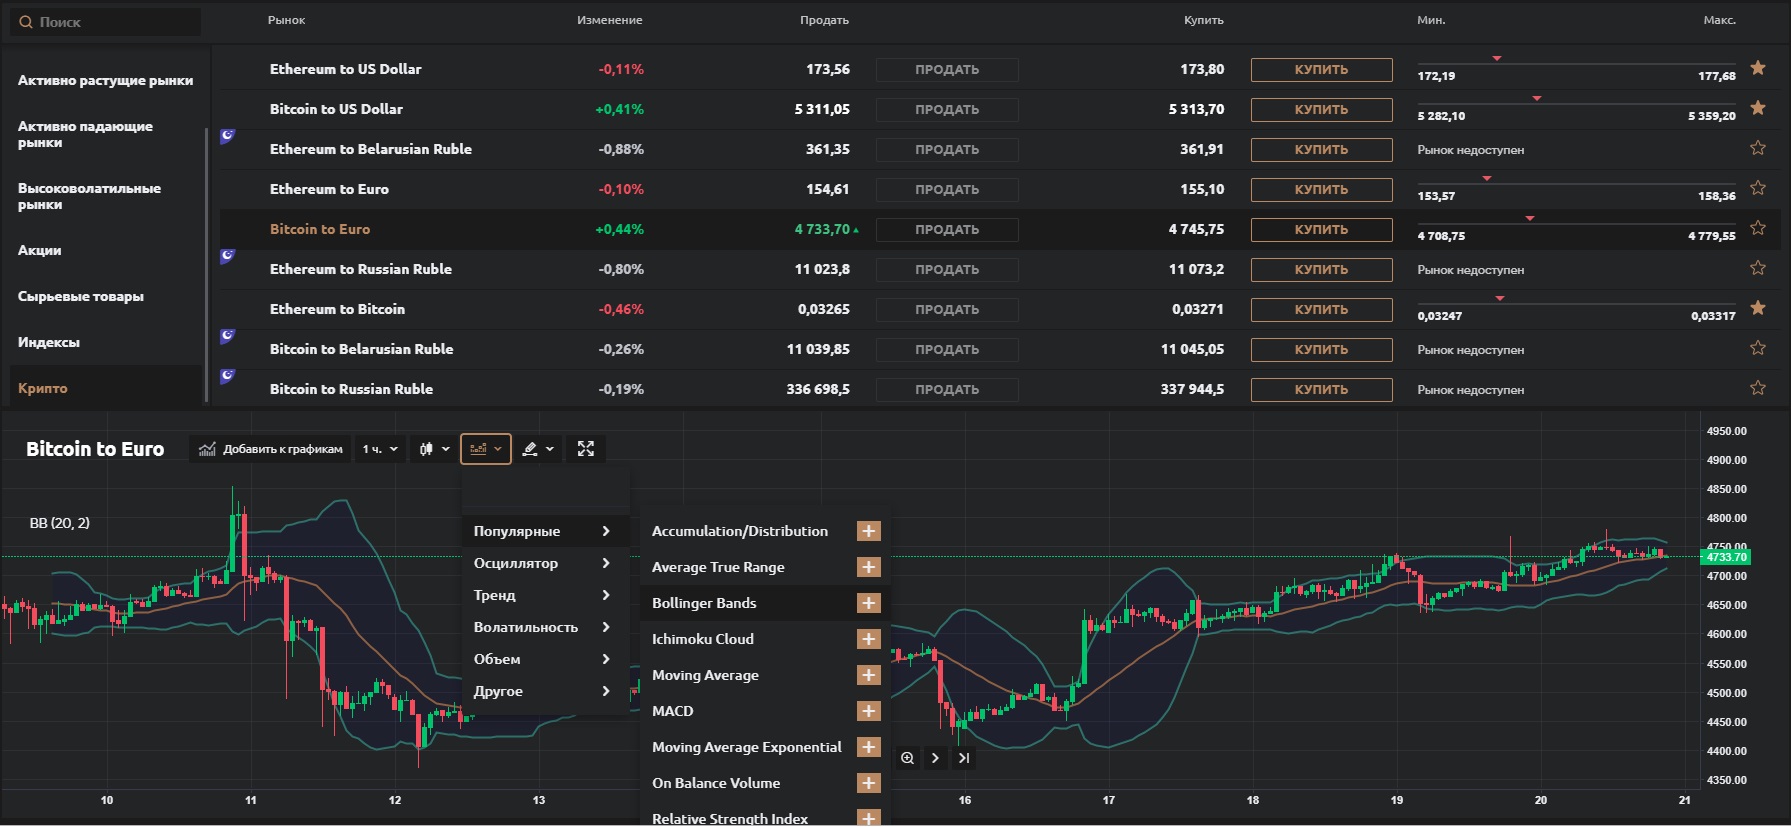The width and height of the screenshot is (1791, 827).
Task: Add Bollinger Bands with its plus icon
Action: click(x=868, y=603)
